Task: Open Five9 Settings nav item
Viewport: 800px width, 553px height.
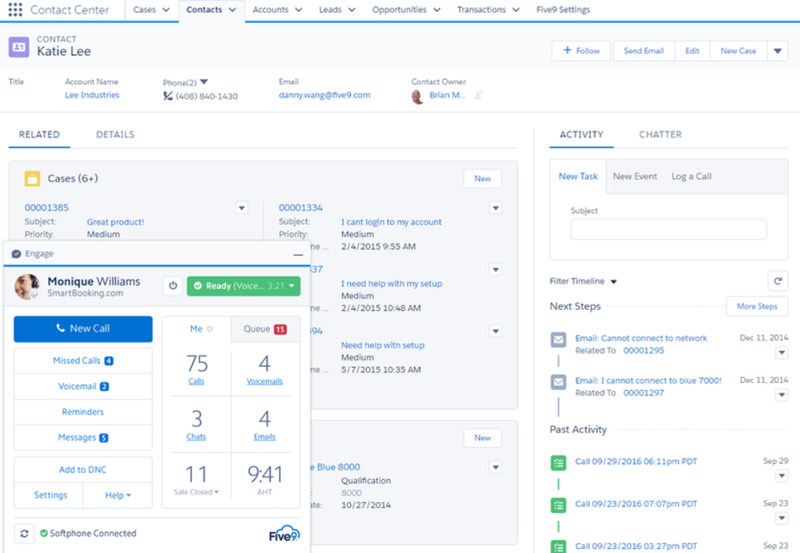Action: pyautogui.click(x=563, y=10)
